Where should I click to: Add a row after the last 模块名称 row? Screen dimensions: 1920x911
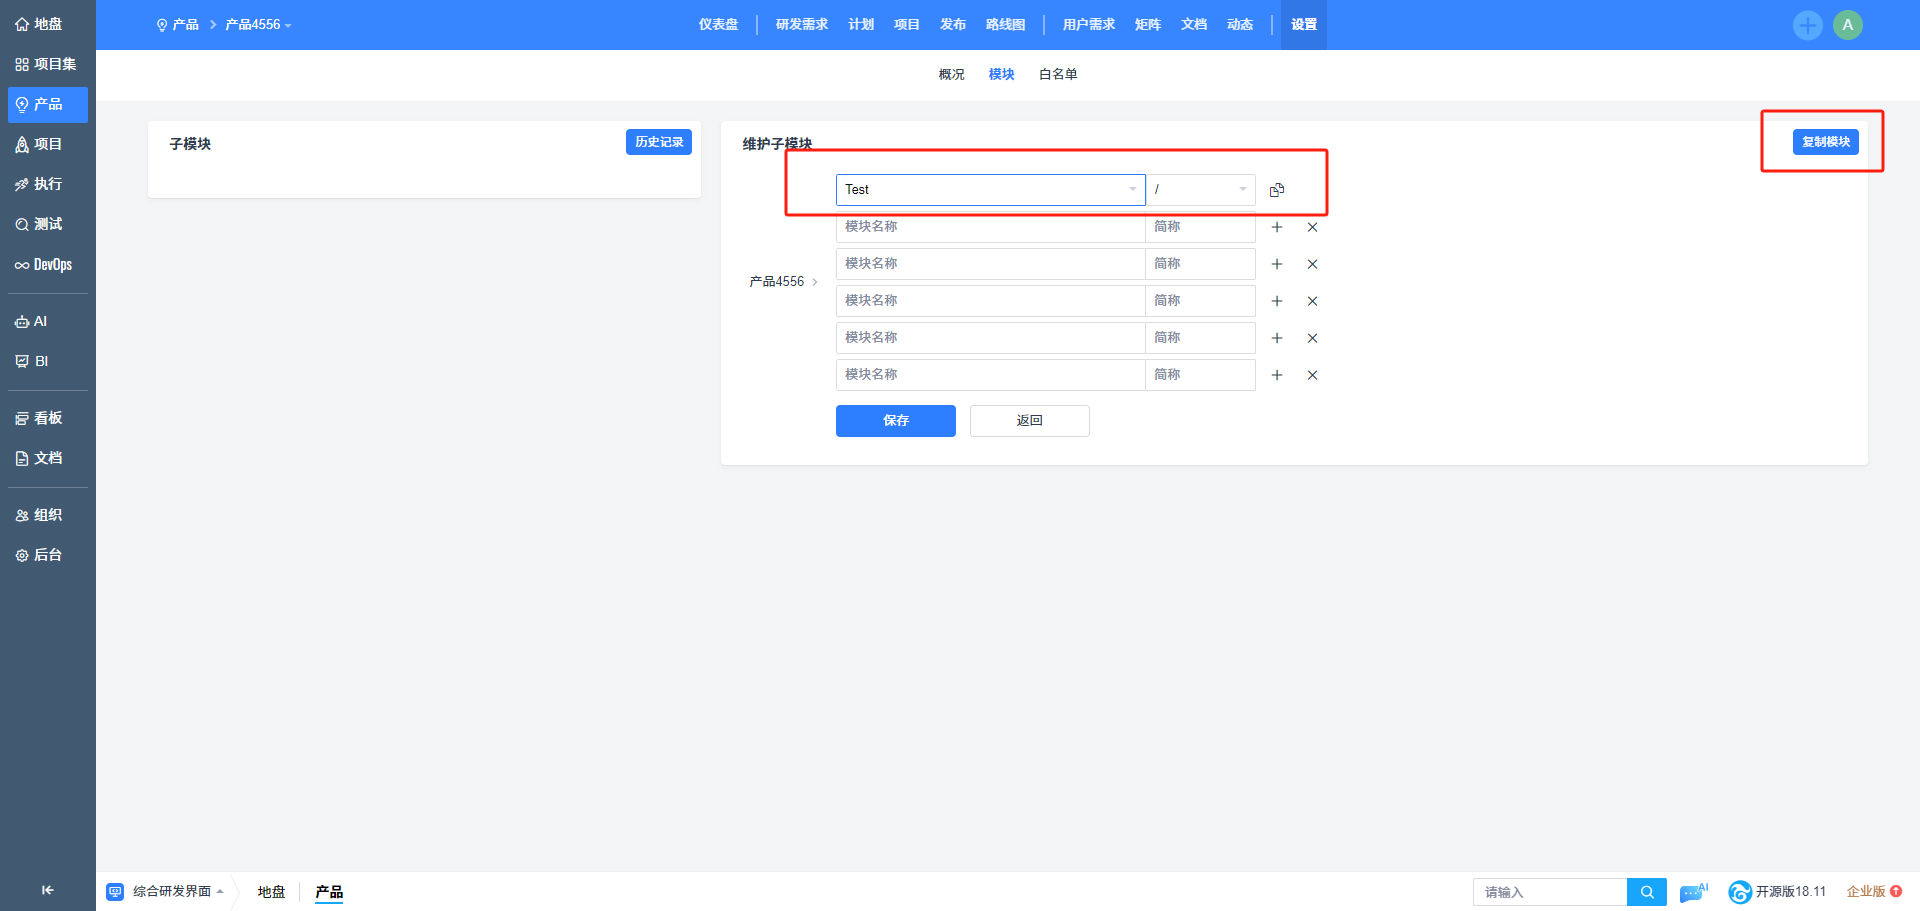[1277, 375]
